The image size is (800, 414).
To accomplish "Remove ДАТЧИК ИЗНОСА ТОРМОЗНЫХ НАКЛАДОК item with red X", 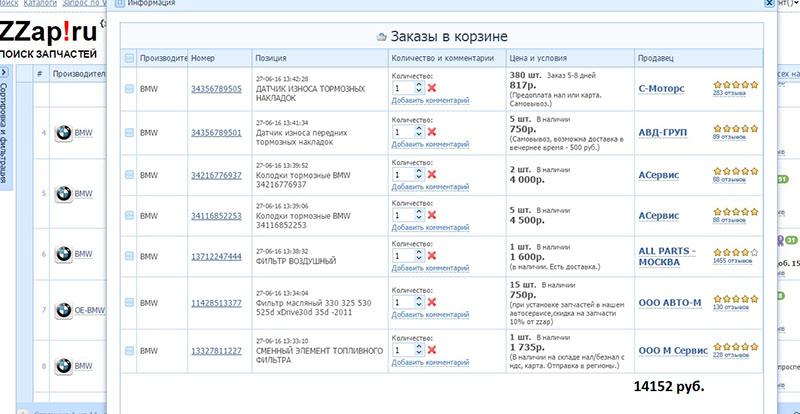I will tap(432, 88).
